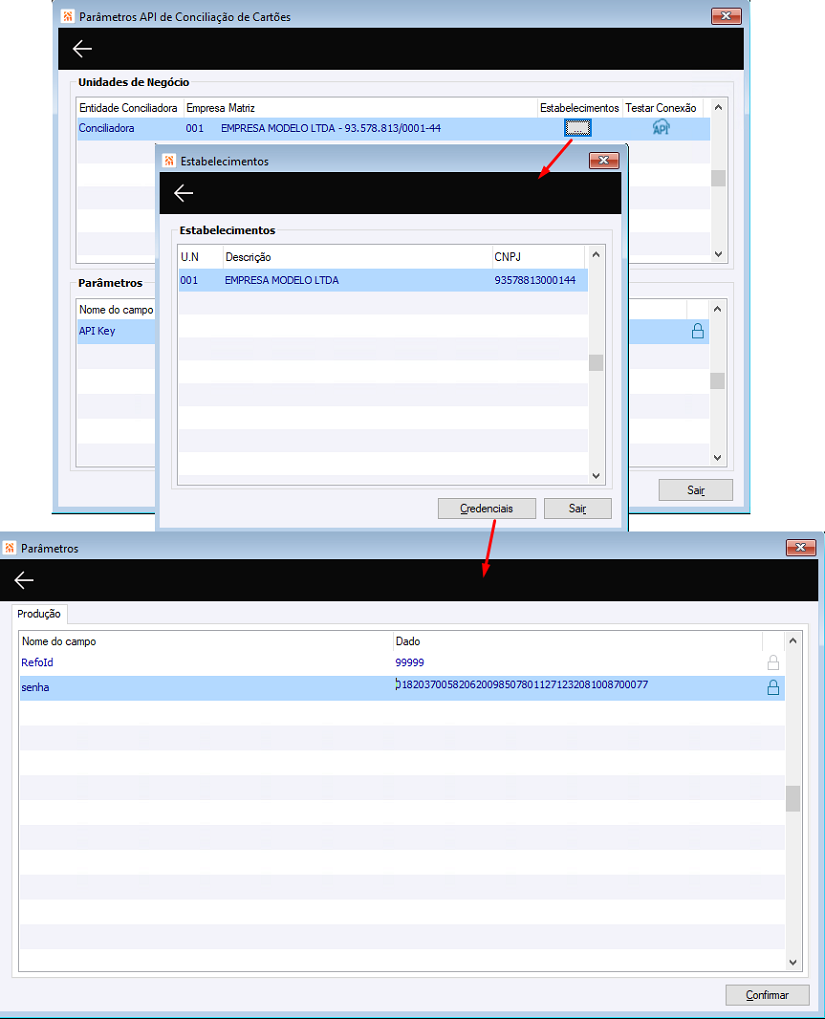Toggle the lock icon on the RefoId row
The width and height of the screenshot is (825, 1019).
pos(773,662)
